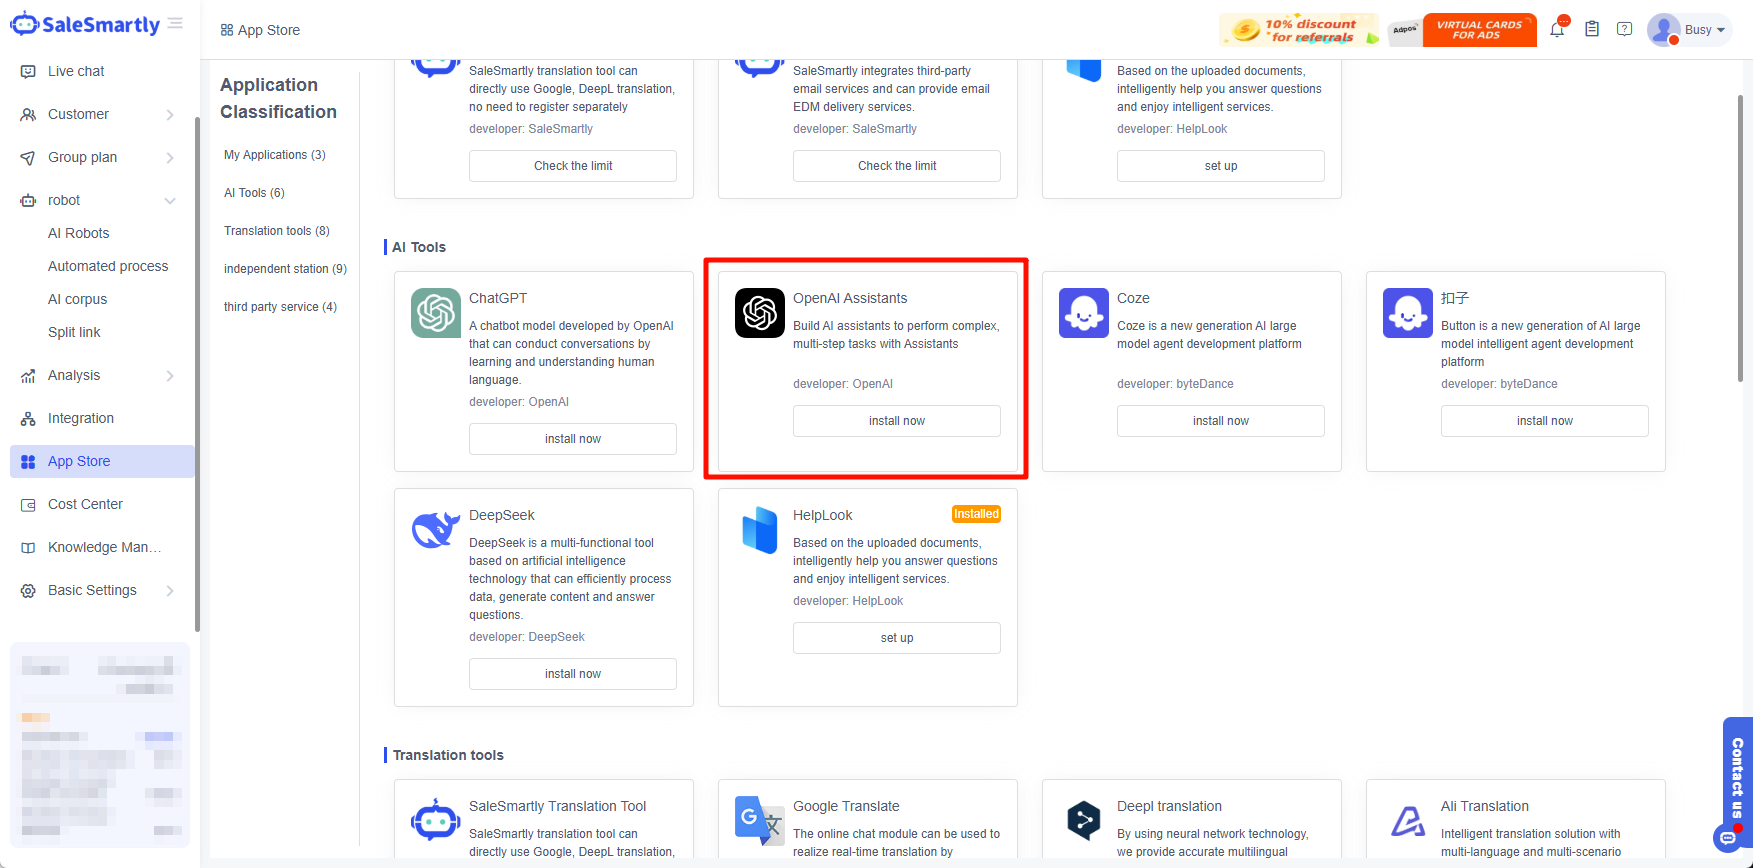Click the "developer: OpenAI" text under ChatGPT
The height and width of the screenshot is (868, 1753).
[x=519, y=402]
